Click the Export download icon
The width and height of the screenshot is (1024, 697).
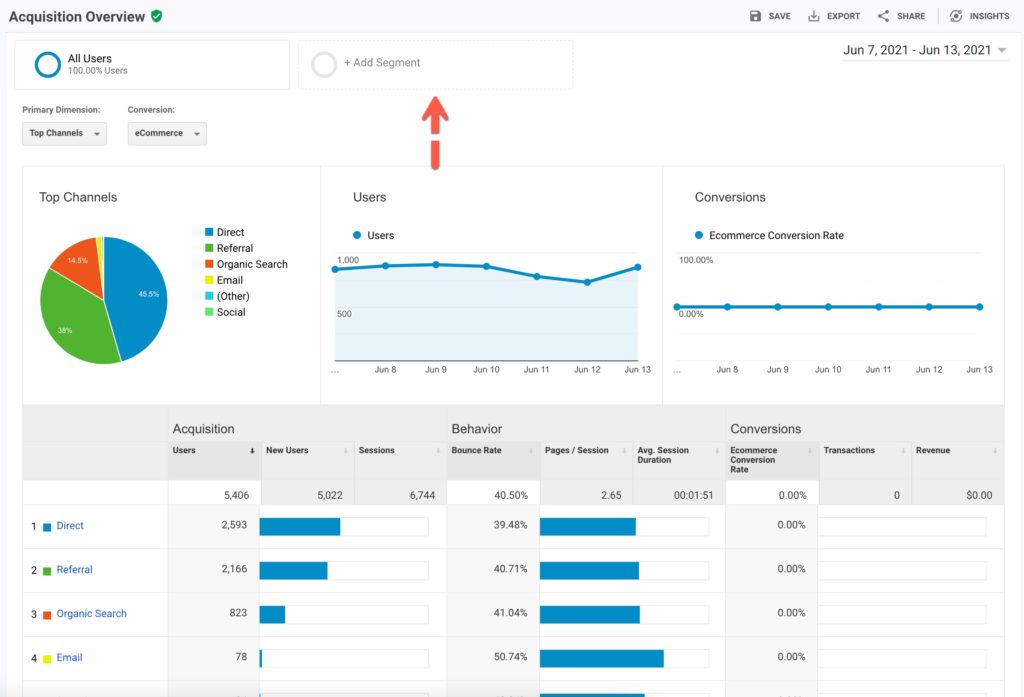coord(814,16)
